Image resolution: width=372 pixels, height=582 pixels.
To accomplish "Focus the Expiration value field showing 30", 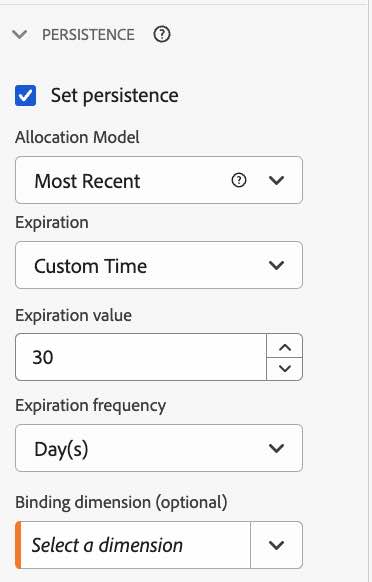I will (141, 357).
